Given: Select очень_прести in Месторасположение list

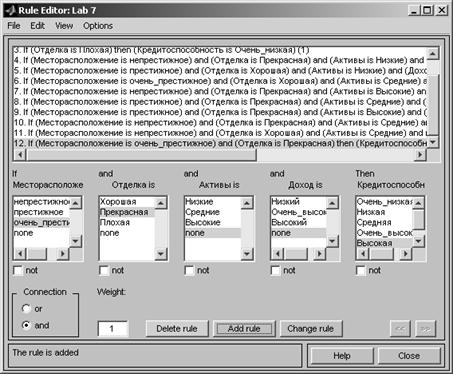Looking at the screenshot, I should [x=42, y=222].
